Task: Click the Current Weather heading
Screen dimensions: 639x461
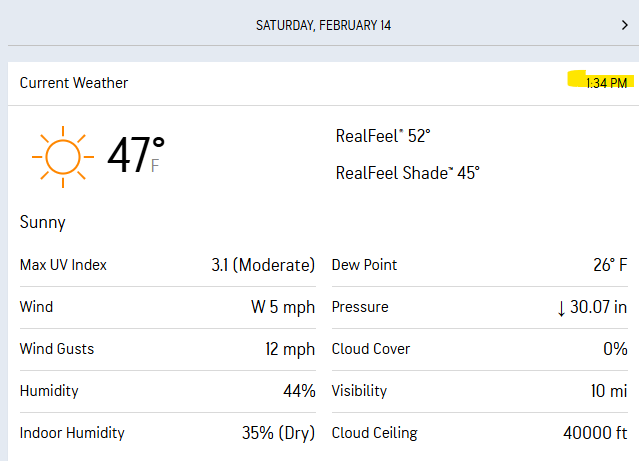Action: coord(74,83)
